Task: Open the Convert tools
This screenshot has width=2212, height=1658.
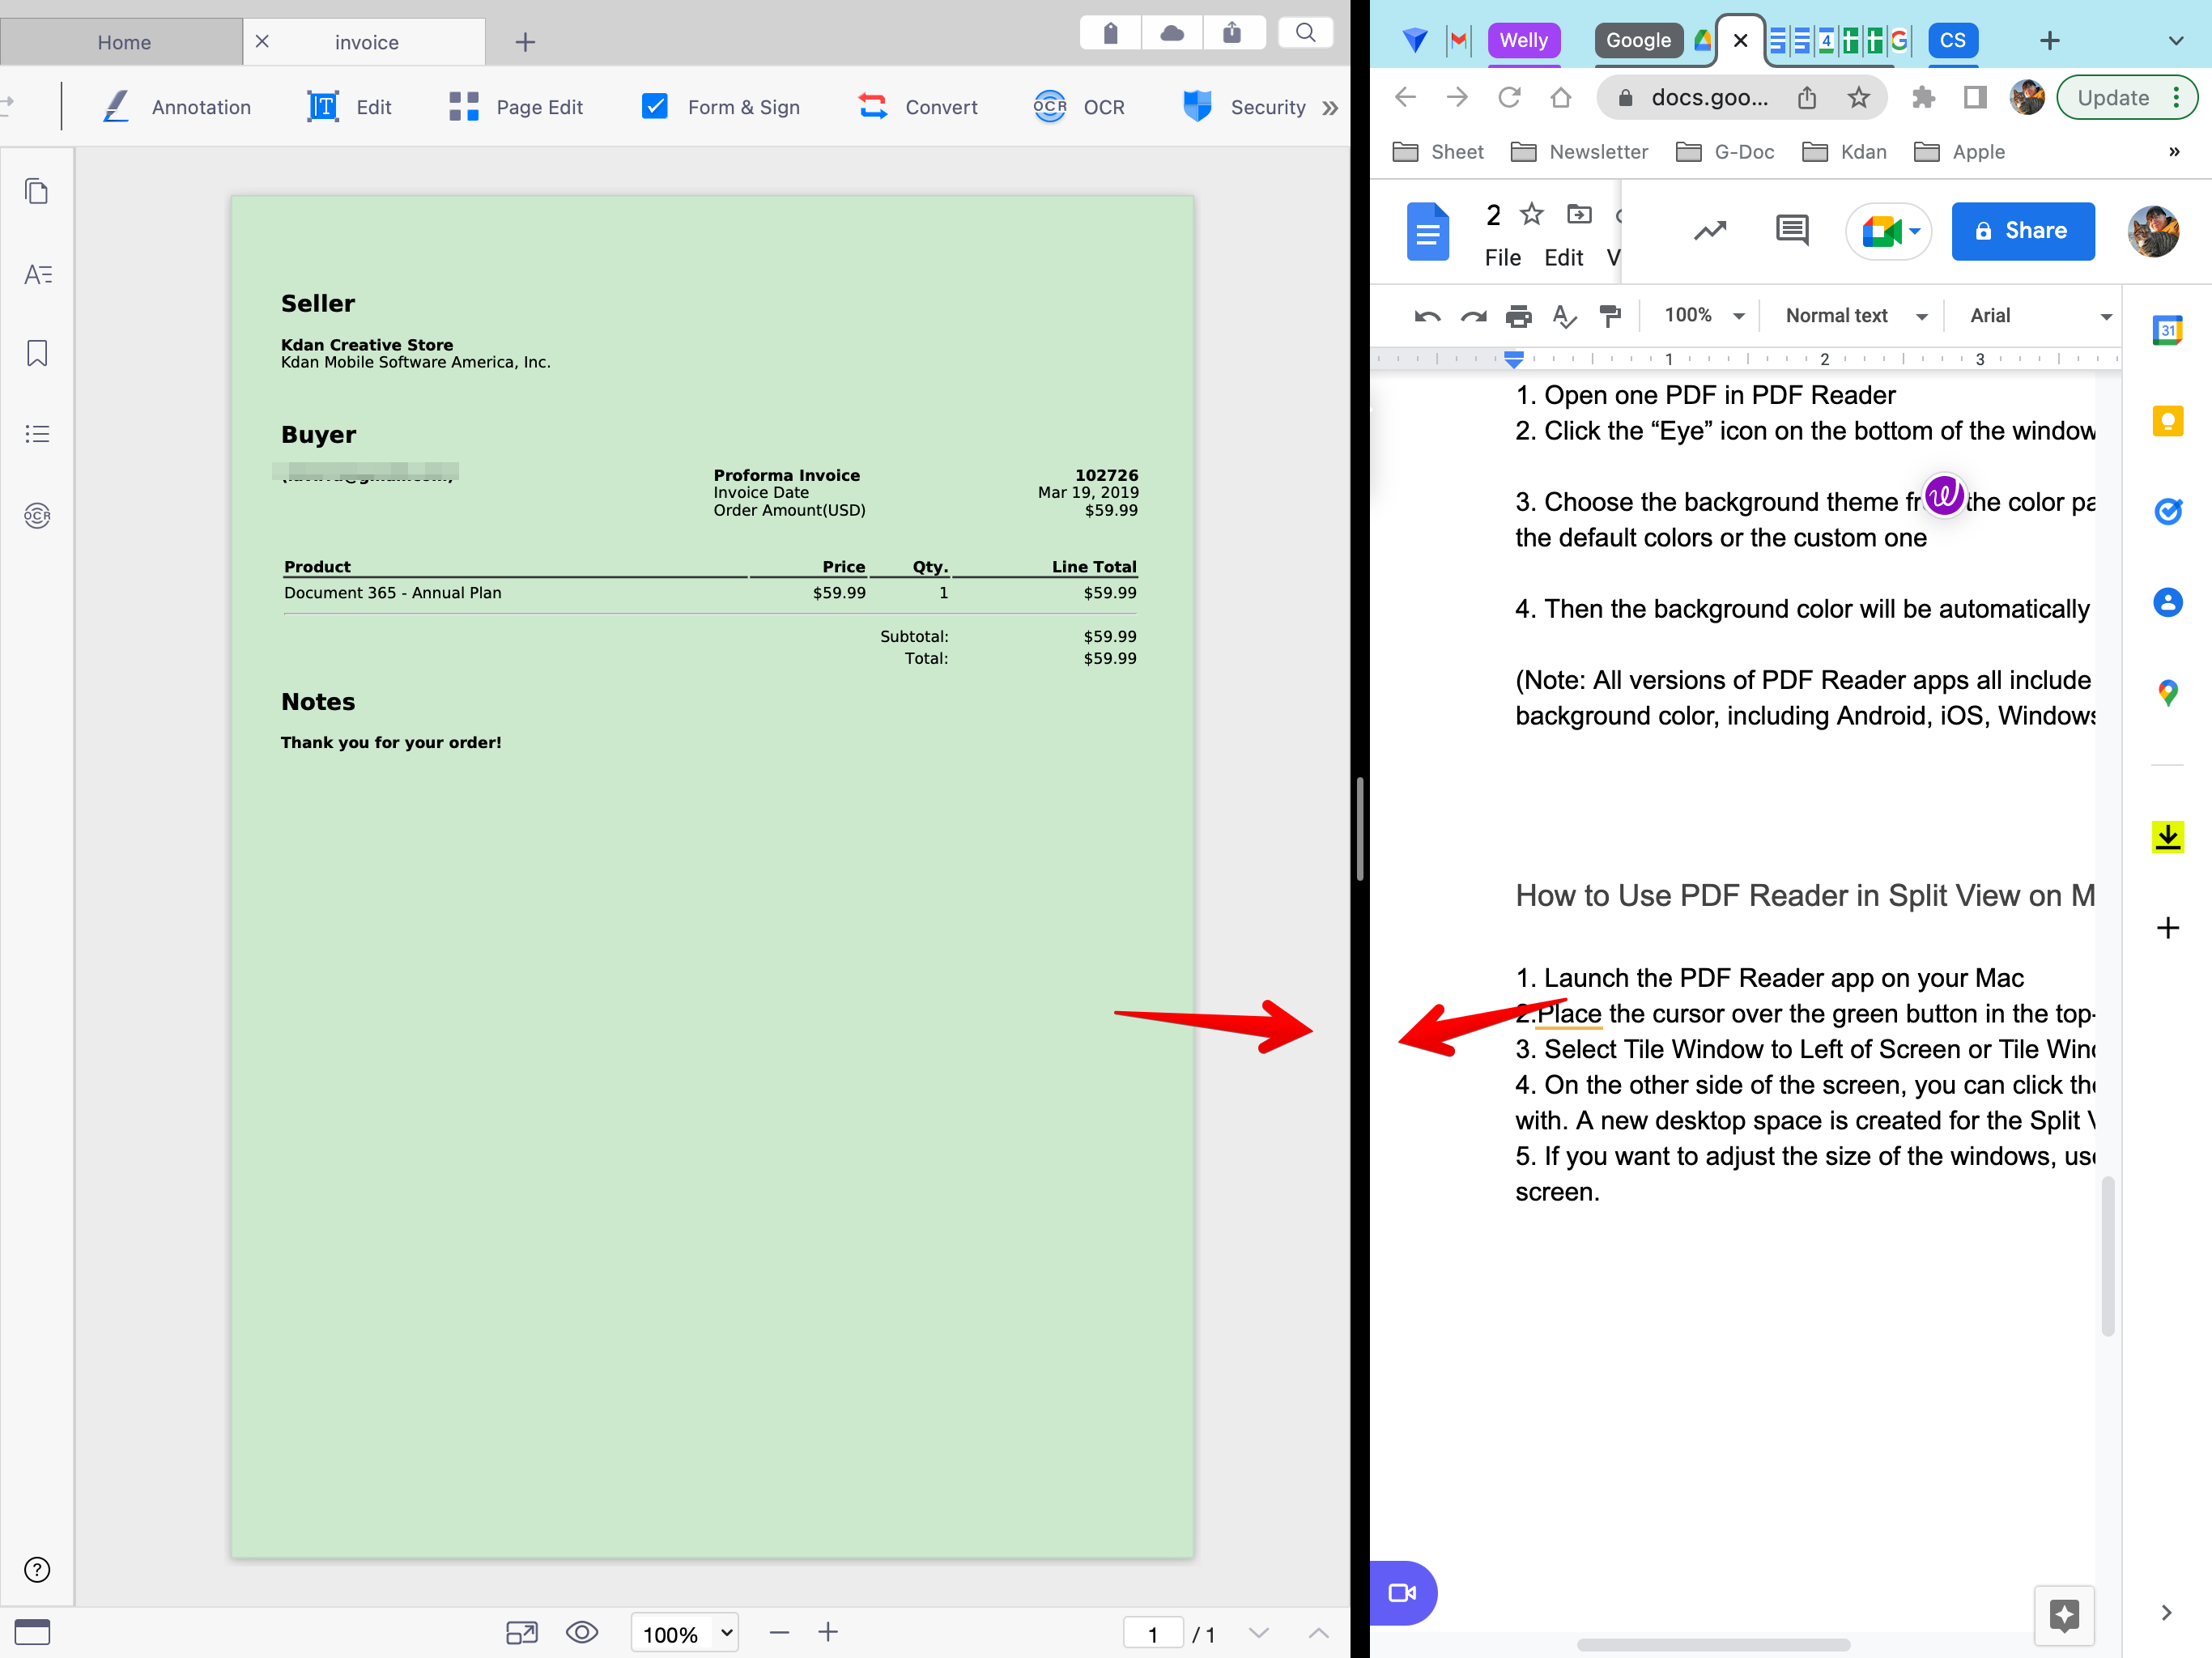Action: point(917,107)
